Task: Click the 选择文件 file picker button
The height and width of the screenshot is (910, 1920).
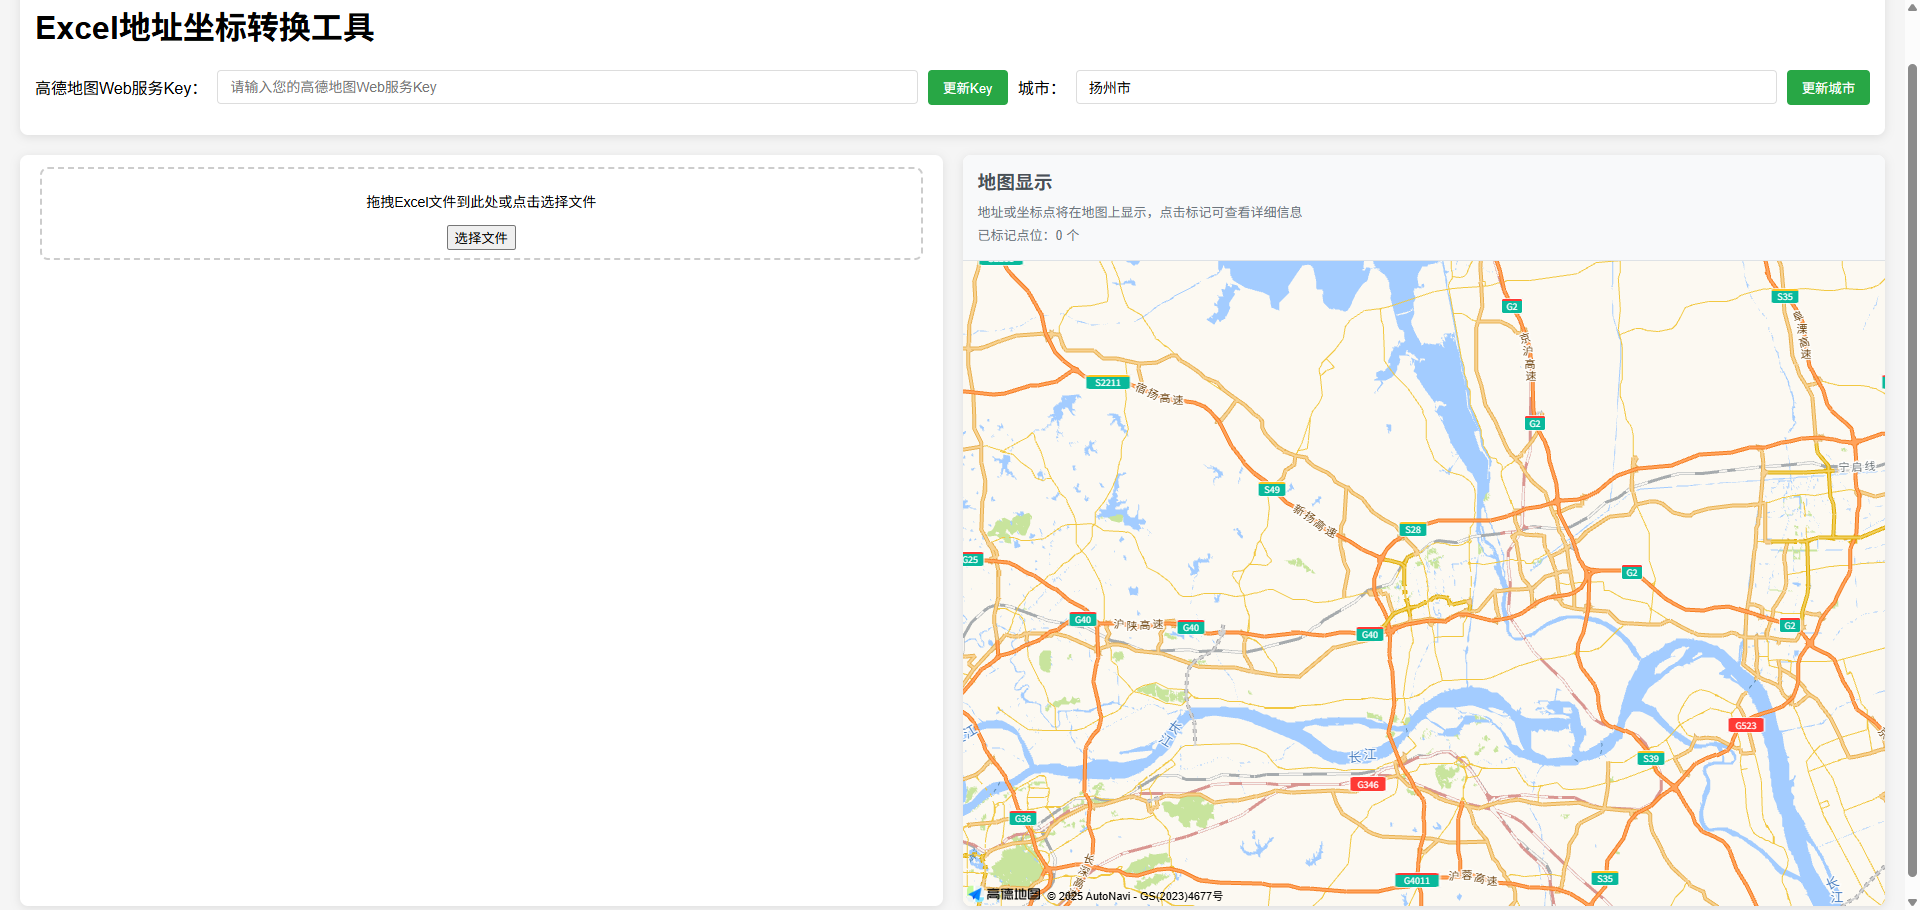Action: [x=480, y=237]
